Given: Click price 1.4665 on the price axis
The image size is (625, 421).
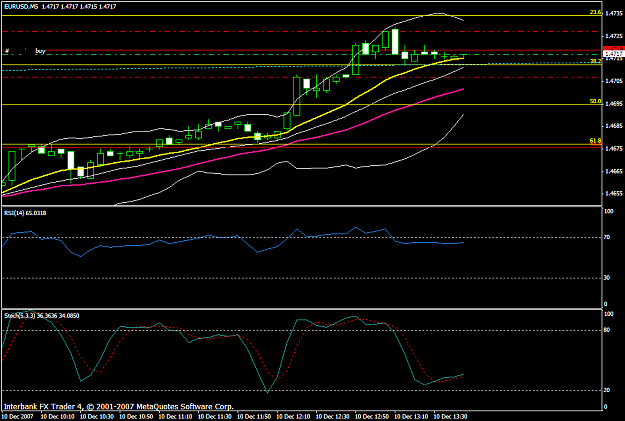Looking at the screenshot, I should pyautogui.click(x=614, y=171).
